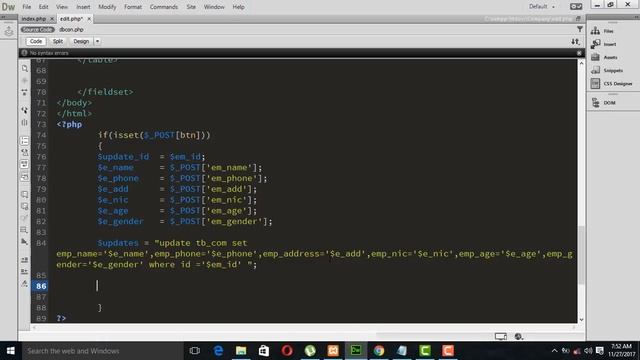Image resolution: width=640 pixels, height=360 pixels.
Task: Click the filter related files funnel icon
Action: tap(580, 29)
